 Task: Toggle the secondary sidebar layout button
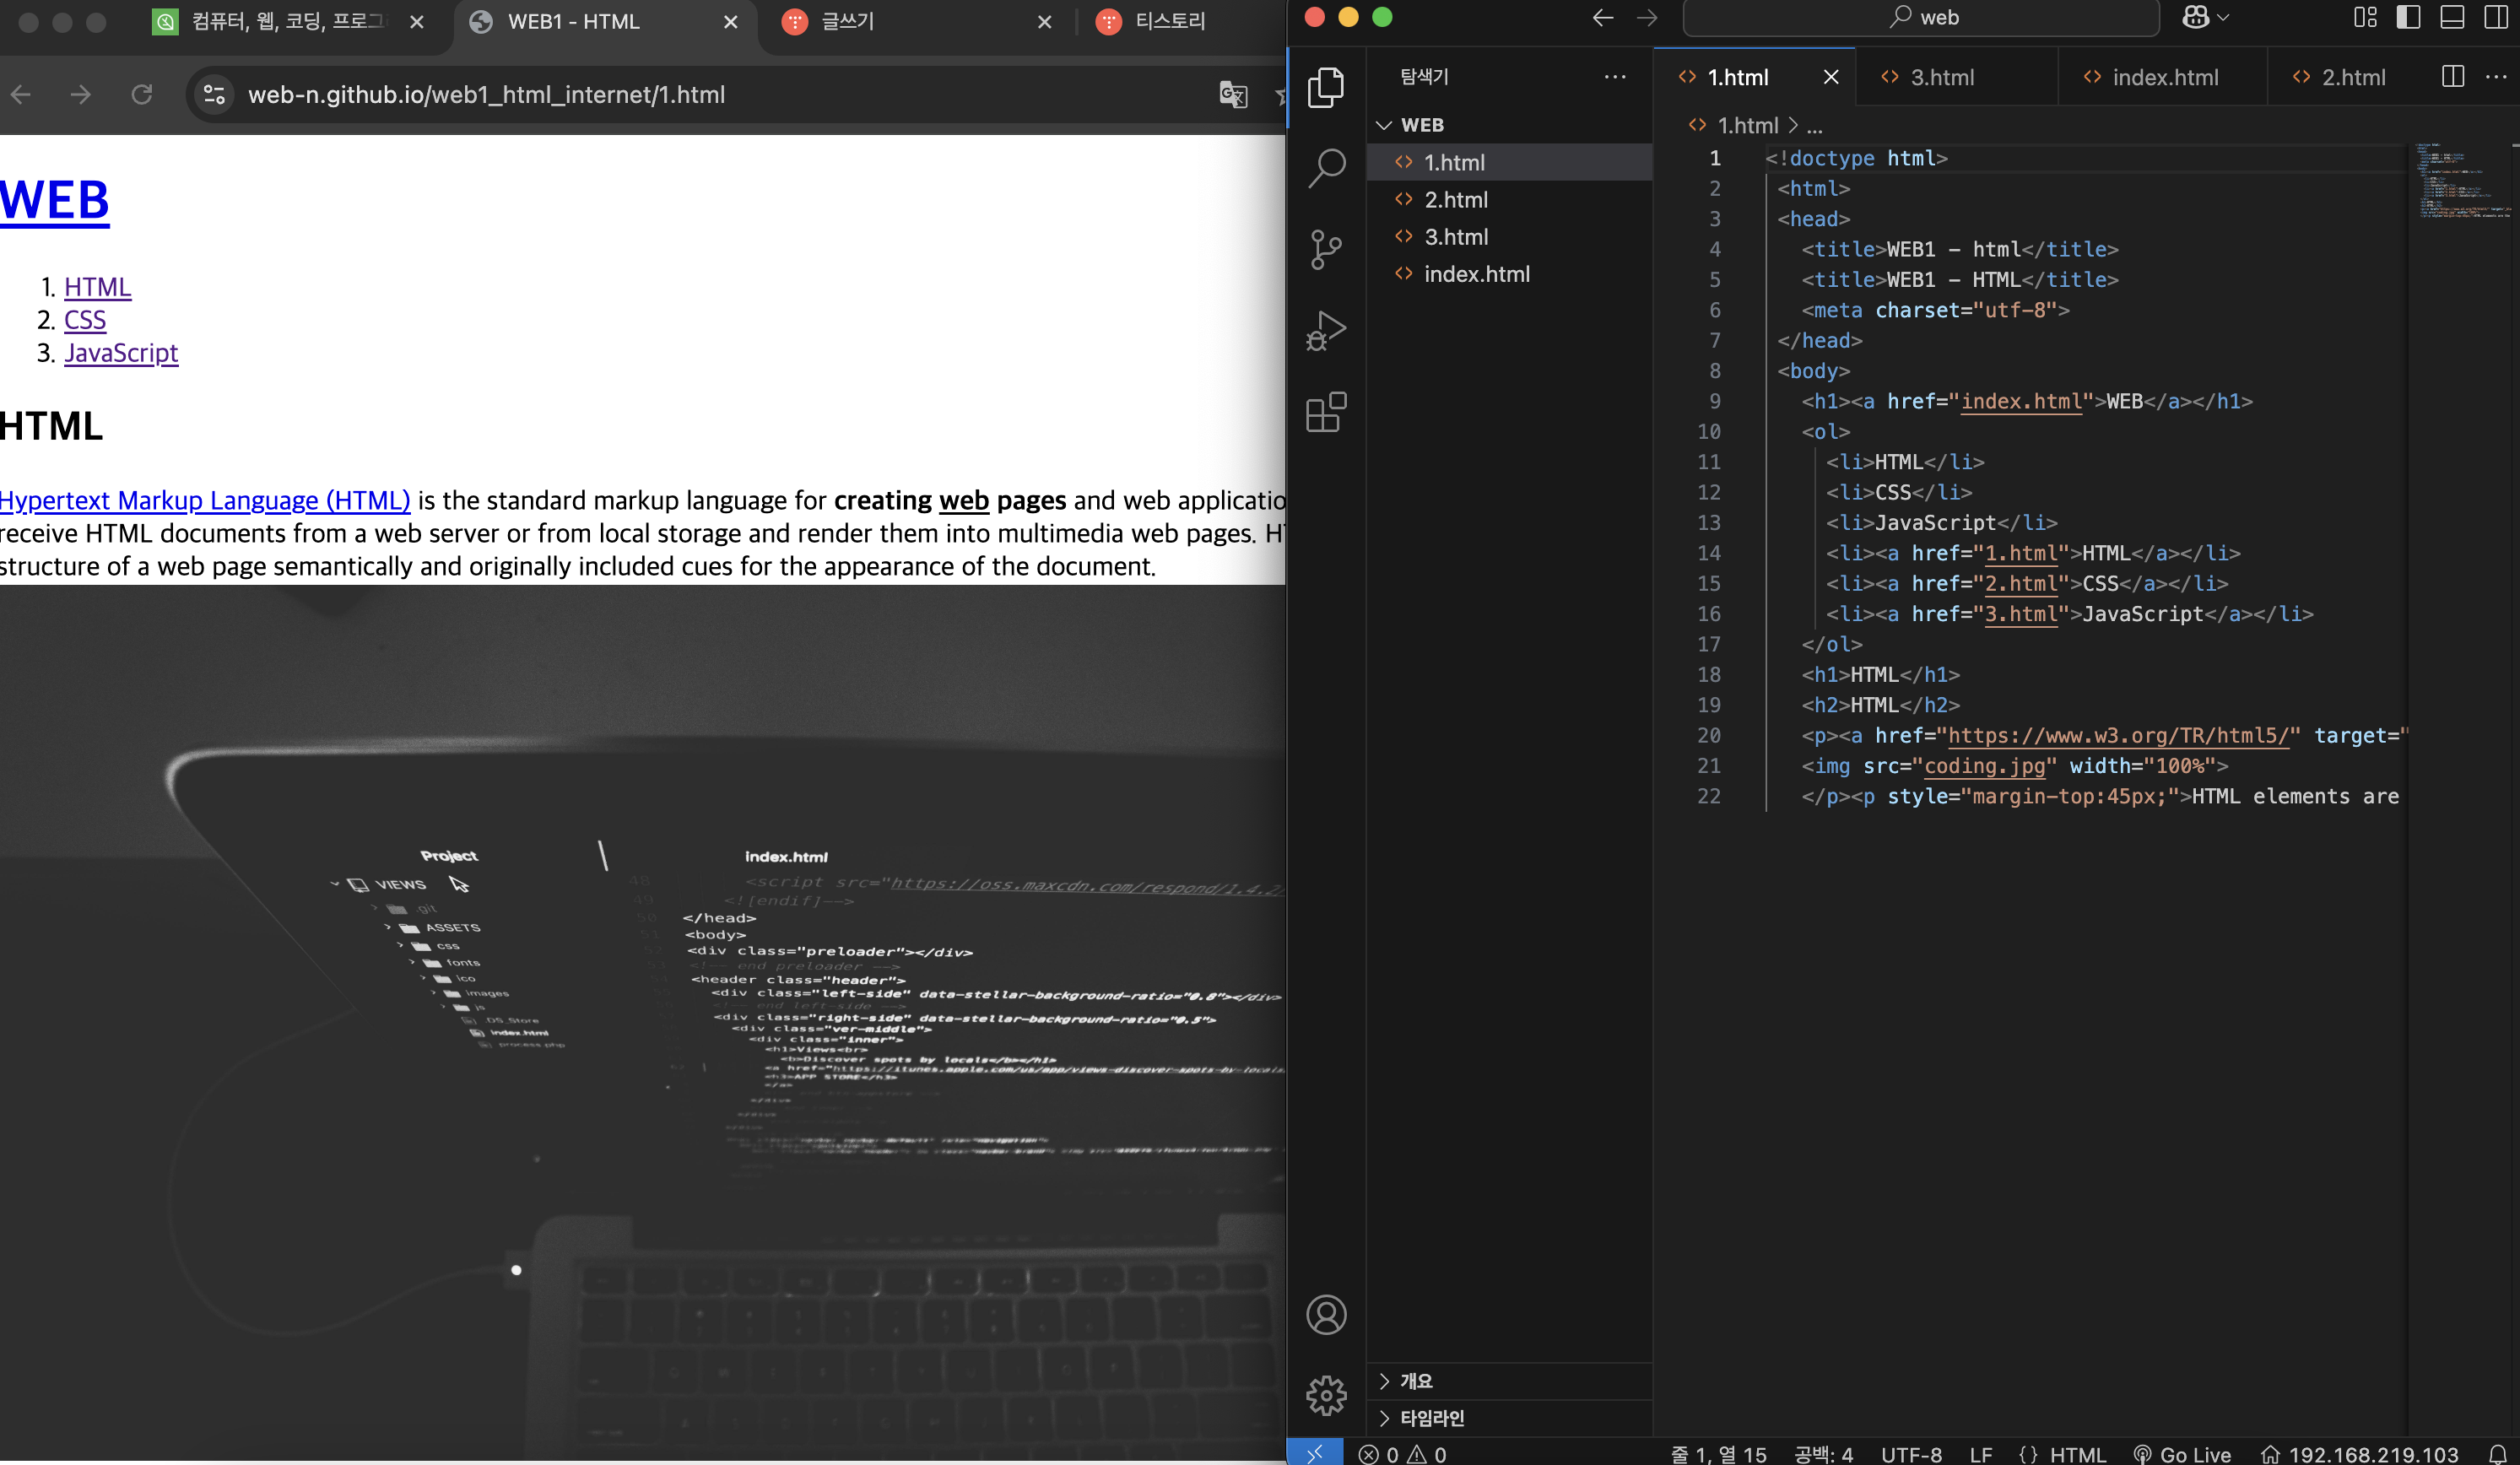pos(2495,18)
